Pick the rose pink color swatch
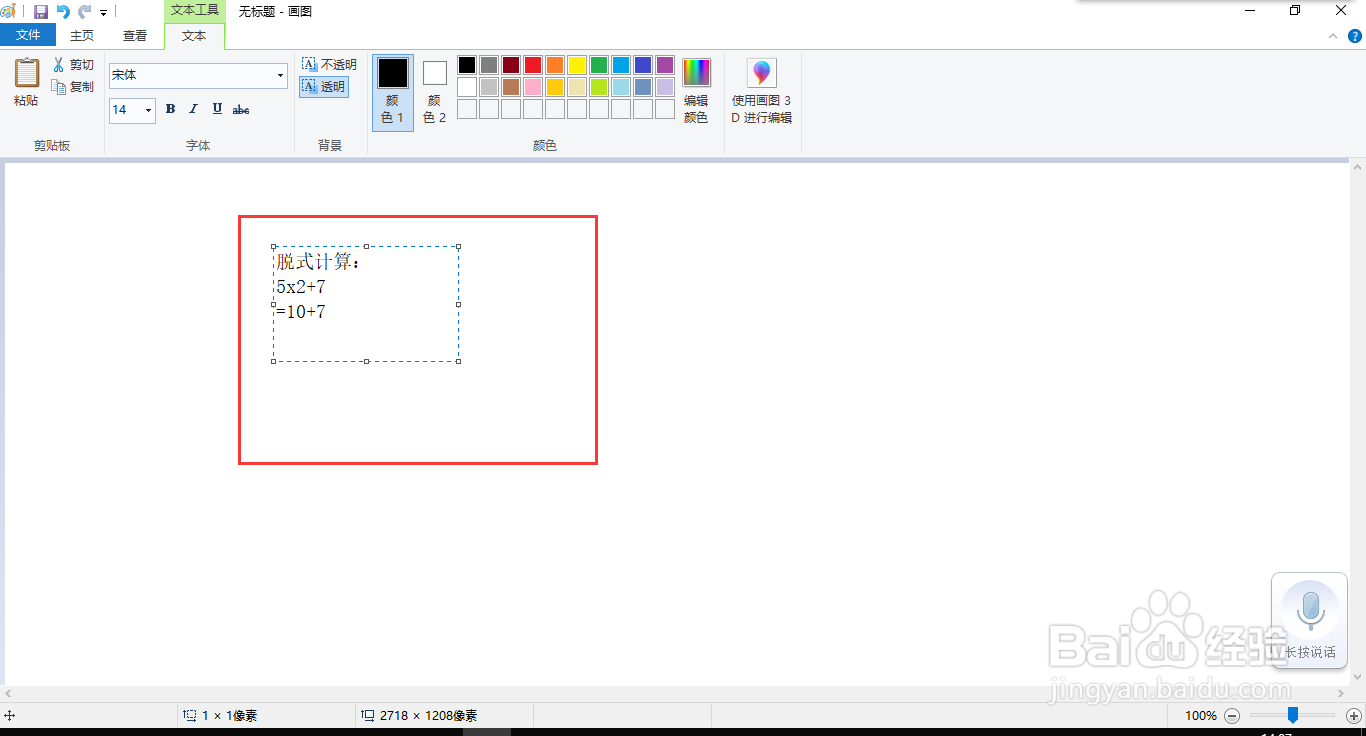The image size is (1366, 736). tap(533, 87)
